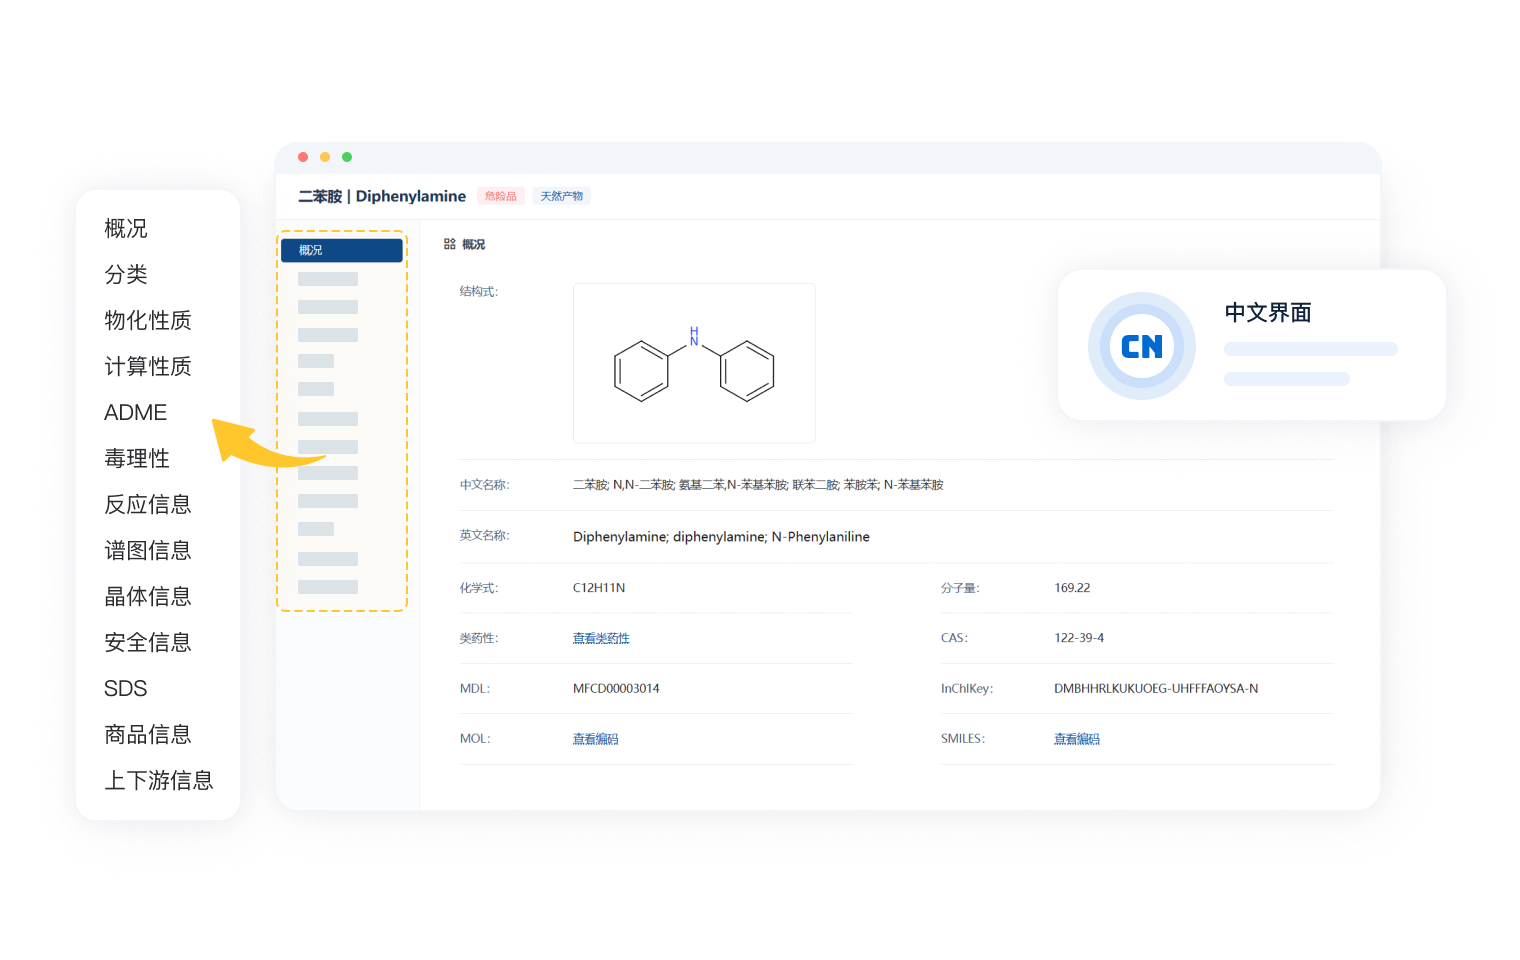Open the ADME menu item
The image size is (1520, 960).
coord(135,413)
